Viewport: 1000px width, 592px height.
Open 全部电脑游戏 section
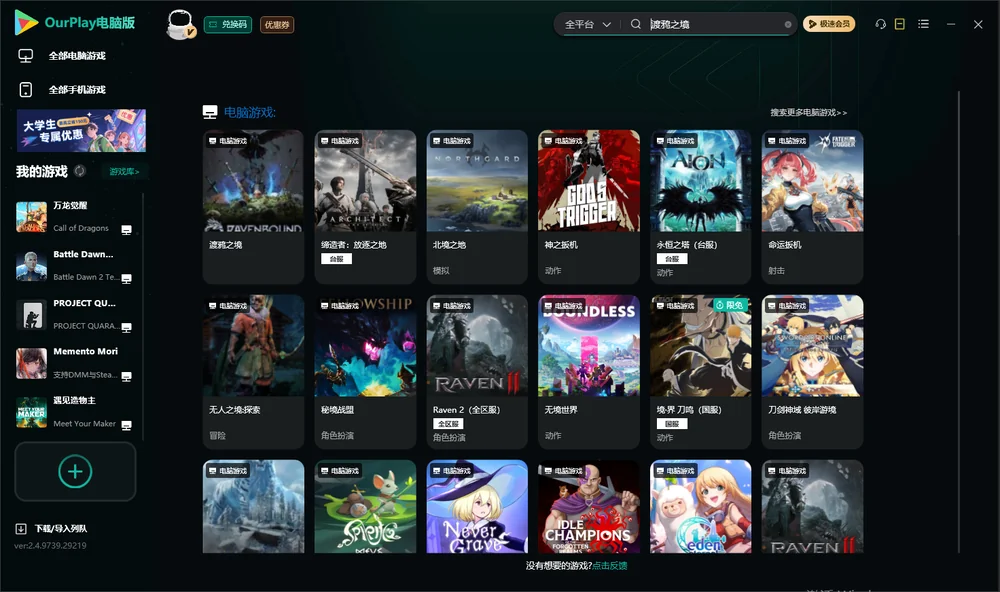pos(77,56)
